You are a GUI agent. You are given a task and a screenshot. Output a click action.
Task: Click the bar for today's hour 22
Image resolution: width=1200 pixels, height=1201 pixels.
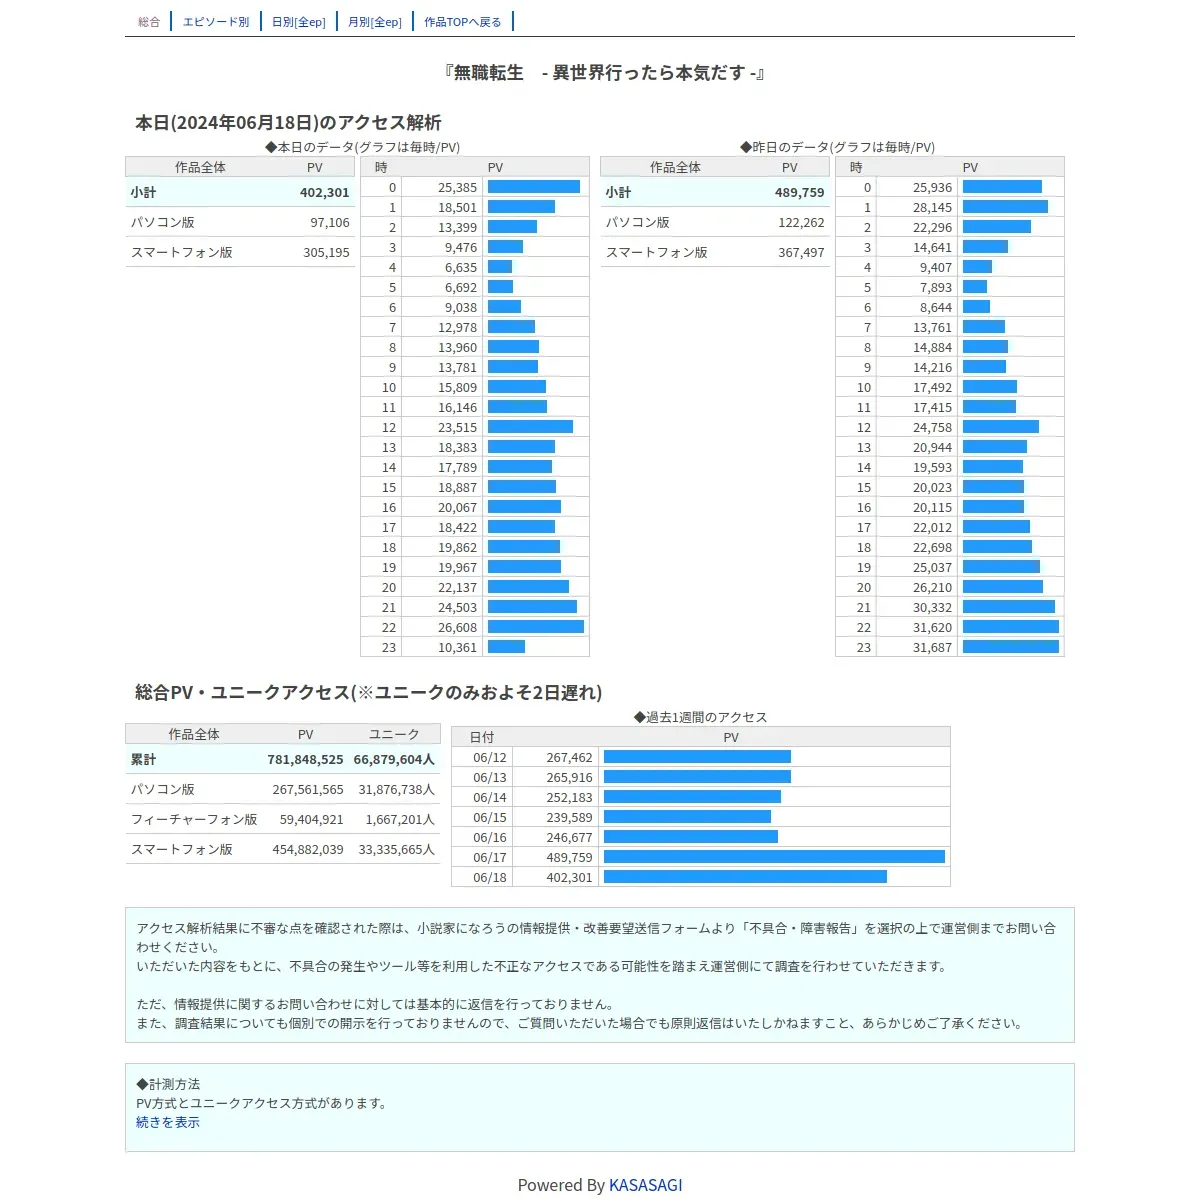pos(536,627)
